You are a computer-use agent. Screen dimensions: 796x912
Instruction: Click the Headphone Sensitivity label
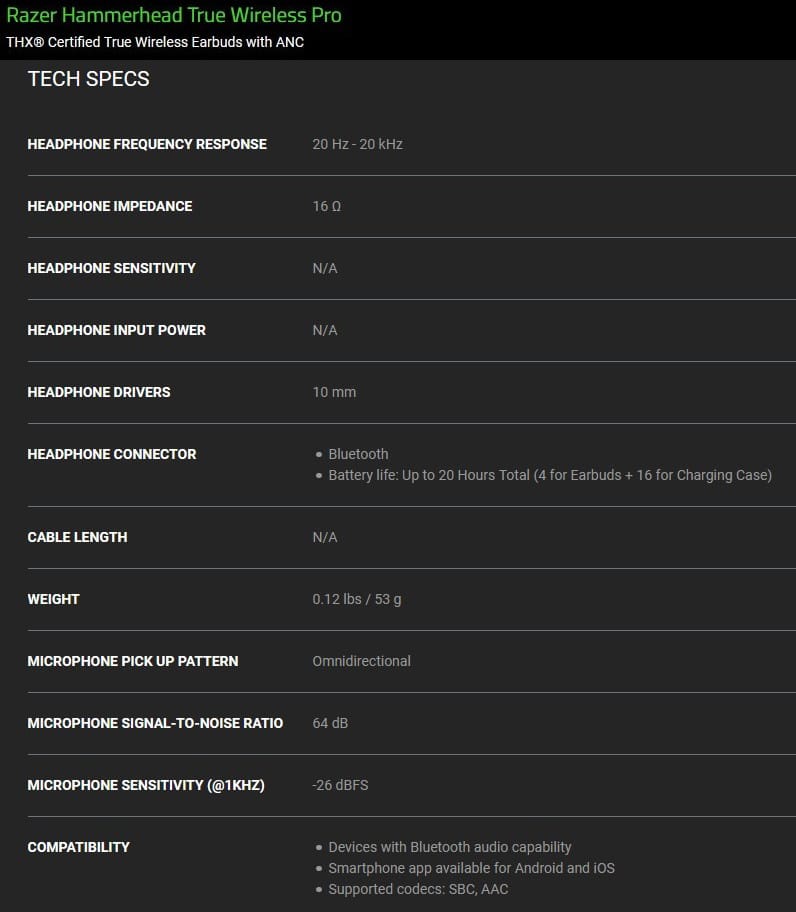(x=111, y=268)
